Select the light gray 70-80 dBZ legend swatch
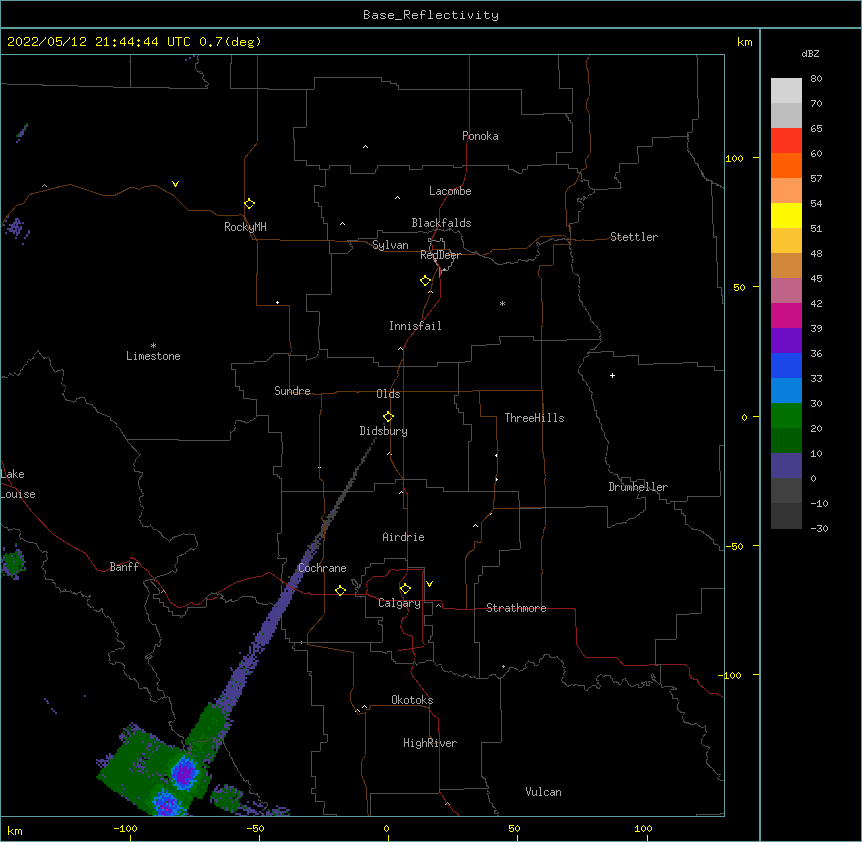 pos(786,91)
